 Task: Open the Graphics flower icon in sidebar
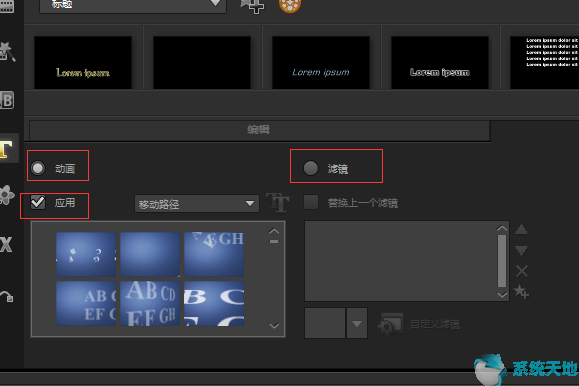tap(7, 195)
